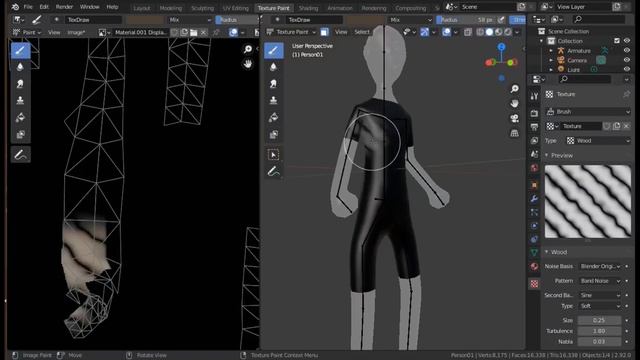Click brown brush color swatch in image editor
This screenshot has width=640, height=360.
[x=145, y=20]
